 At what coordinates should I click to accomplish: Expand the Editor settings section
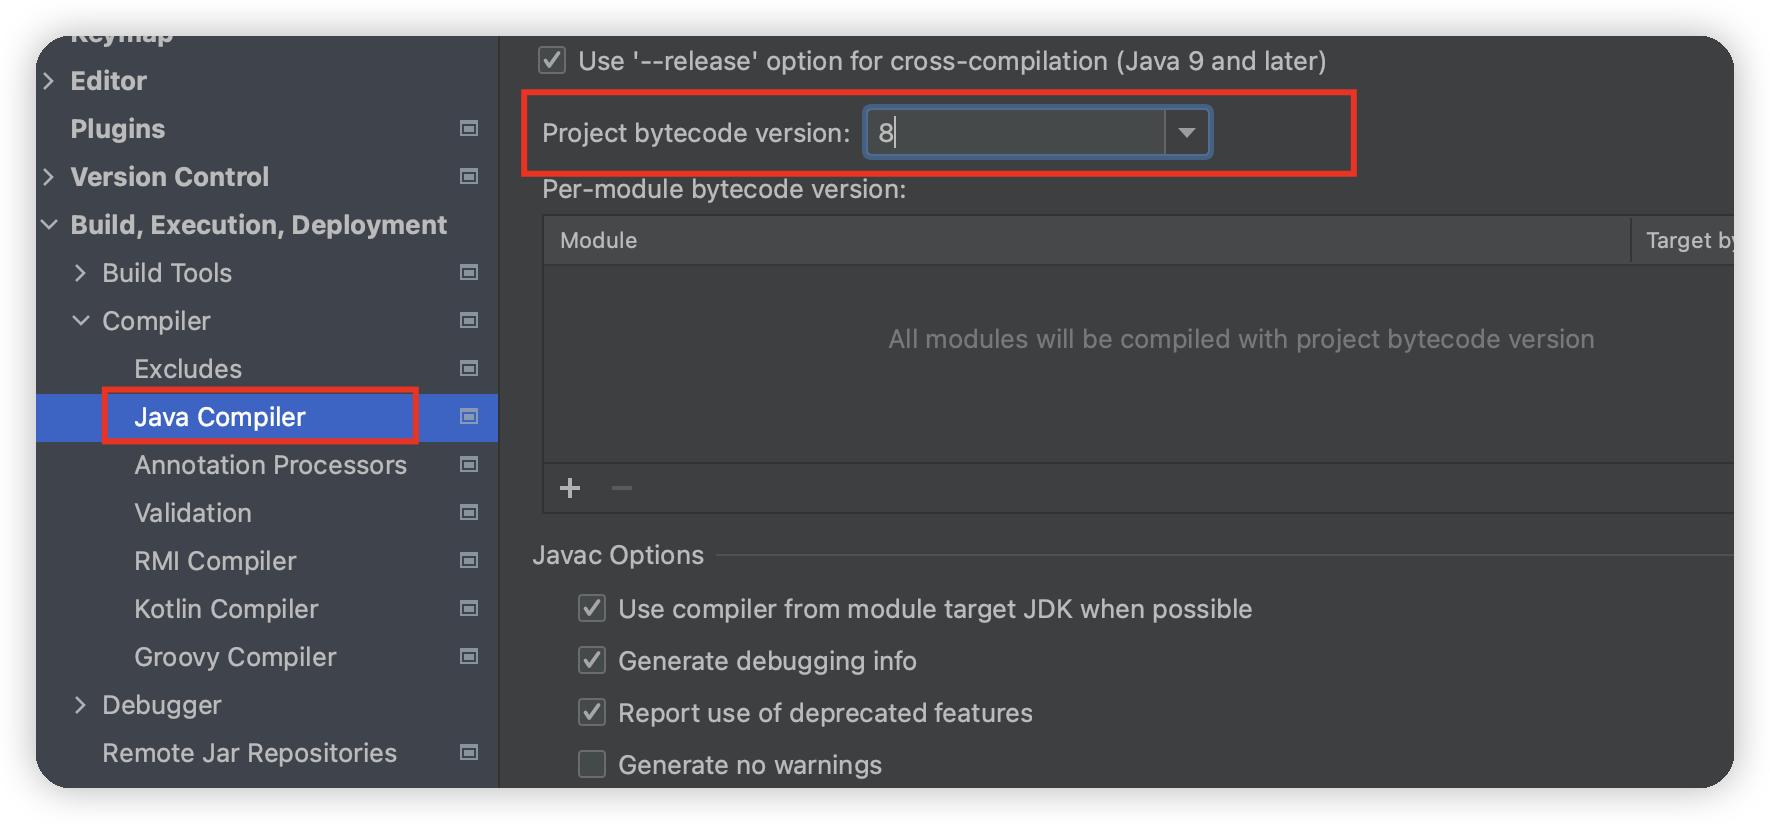pos(48,81)
